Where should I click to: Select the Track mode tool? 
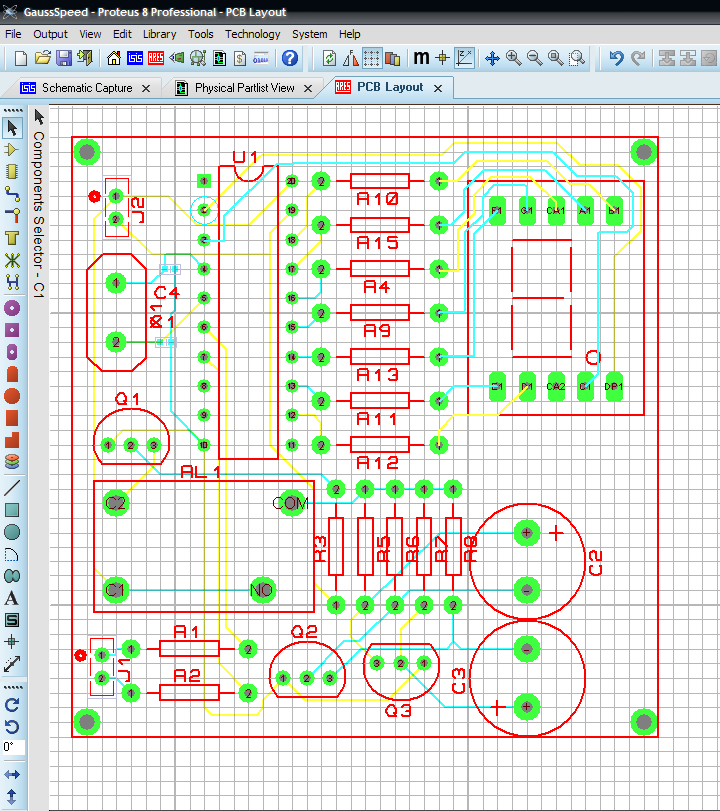(x=13, y=193)
